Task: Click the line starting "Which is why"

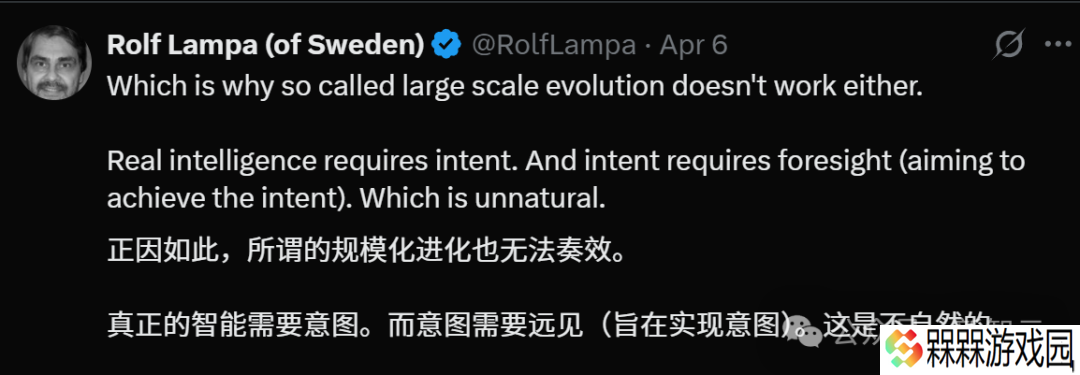Action: [x=515, y=86]
